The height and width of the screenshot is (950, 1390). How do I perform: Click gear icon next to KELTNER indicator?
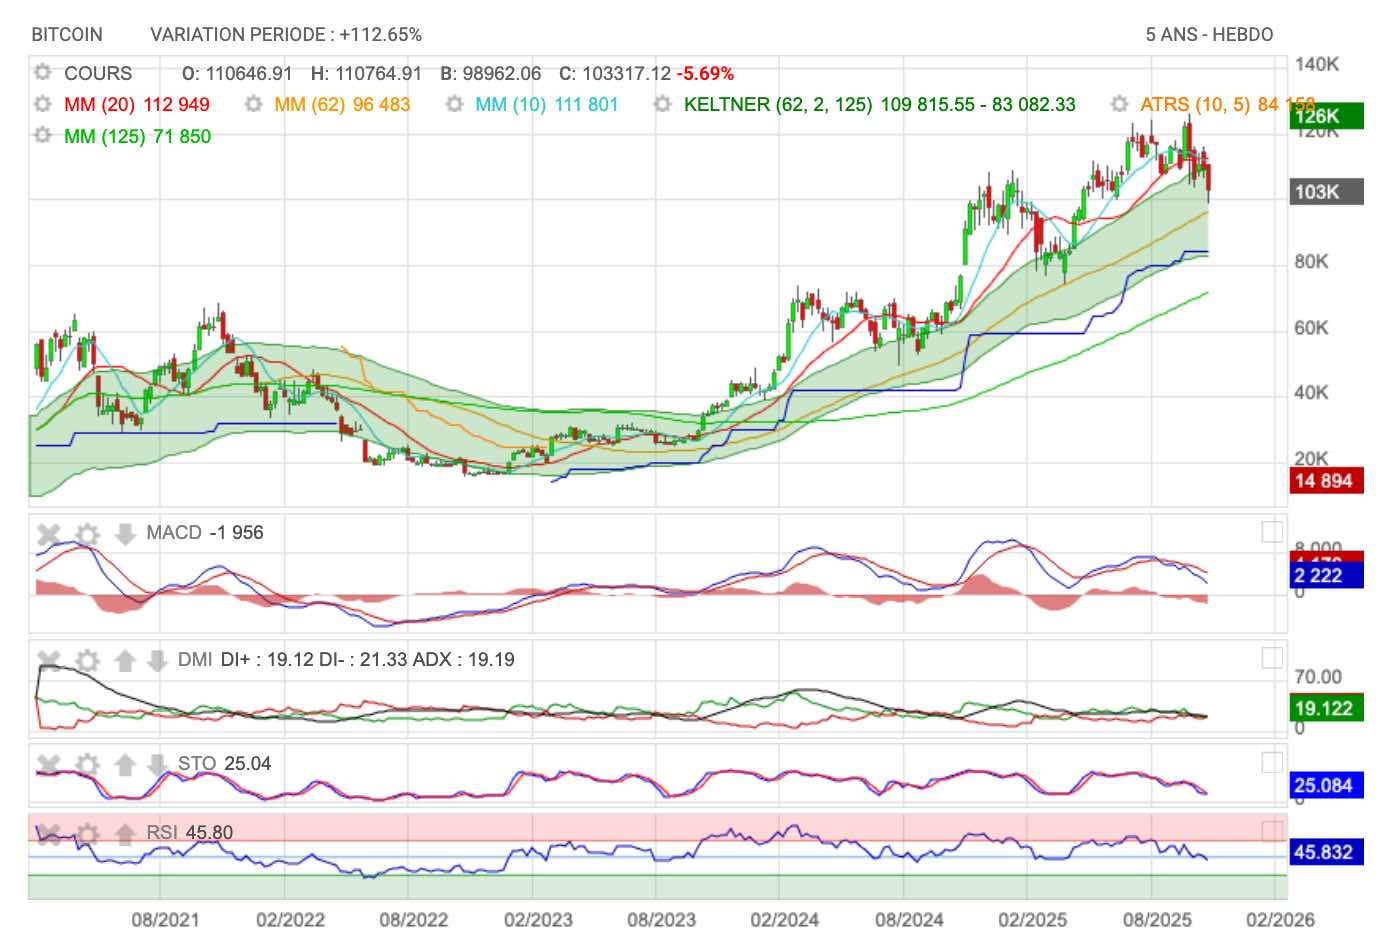point(662,104)
